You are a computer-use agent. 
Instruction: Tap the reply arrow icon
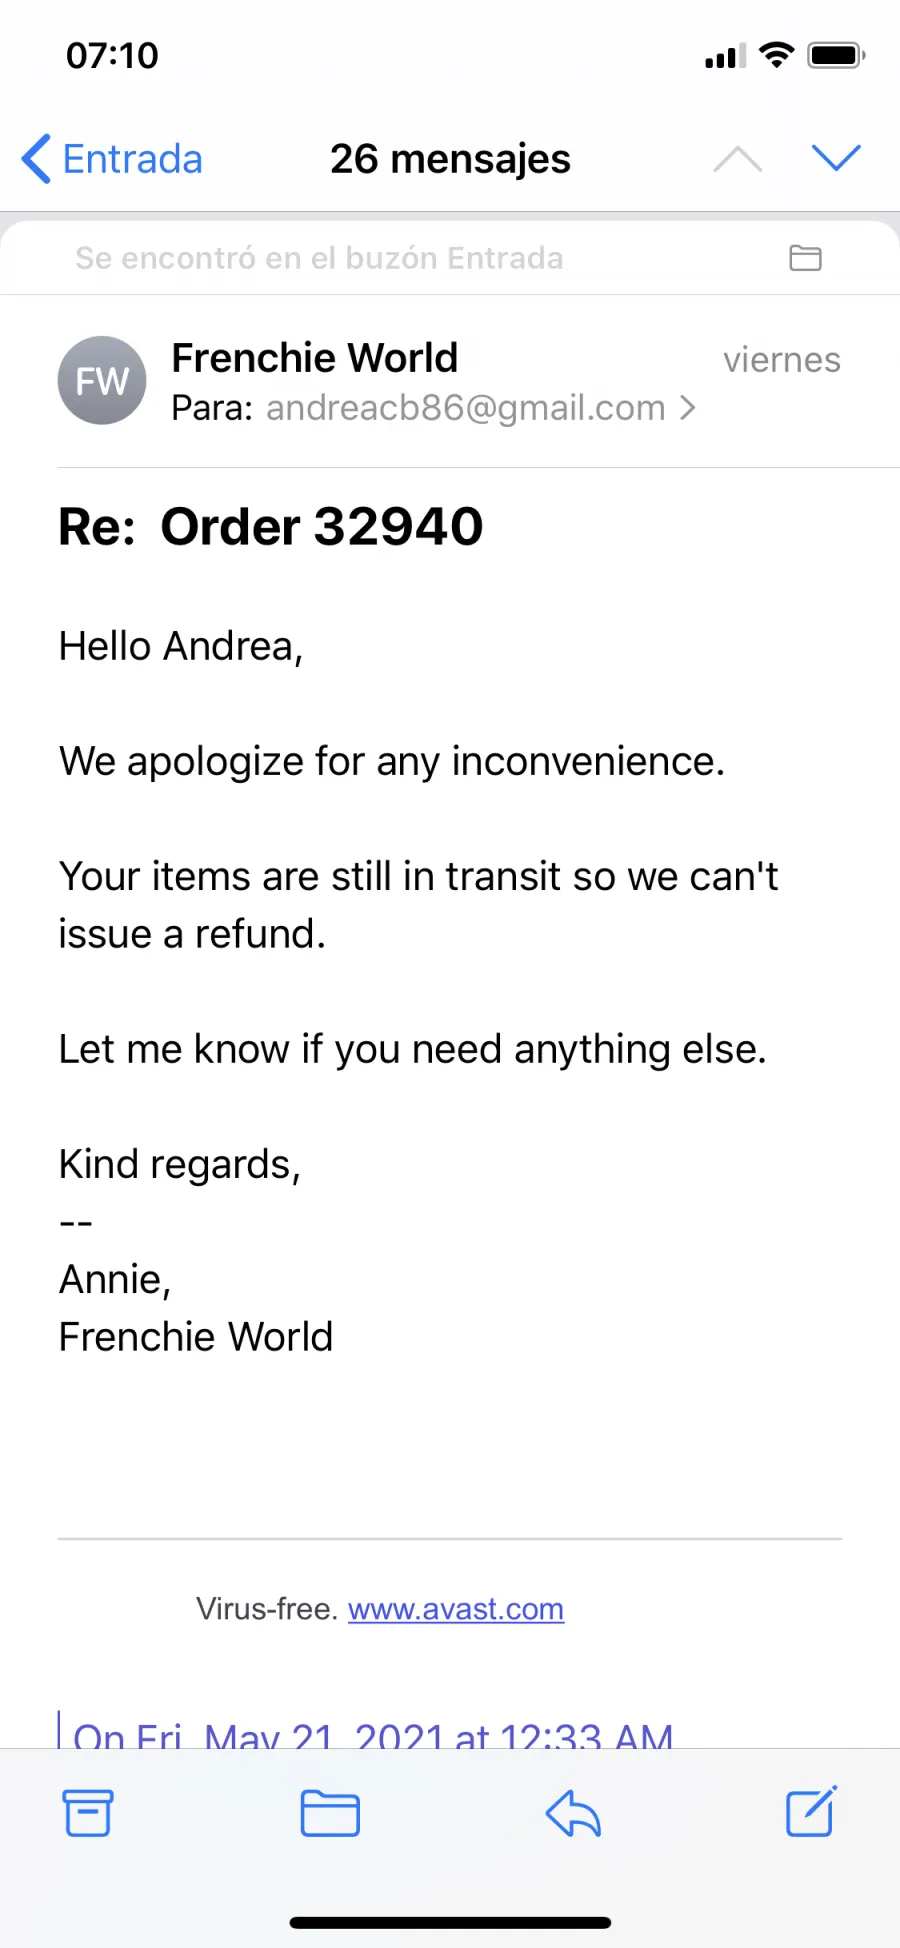(573, 1813)
